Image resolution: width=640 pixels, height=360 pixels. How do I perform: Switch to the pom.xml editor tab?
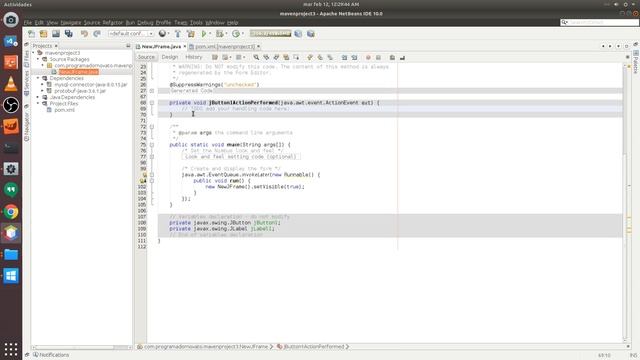point(224,47)
